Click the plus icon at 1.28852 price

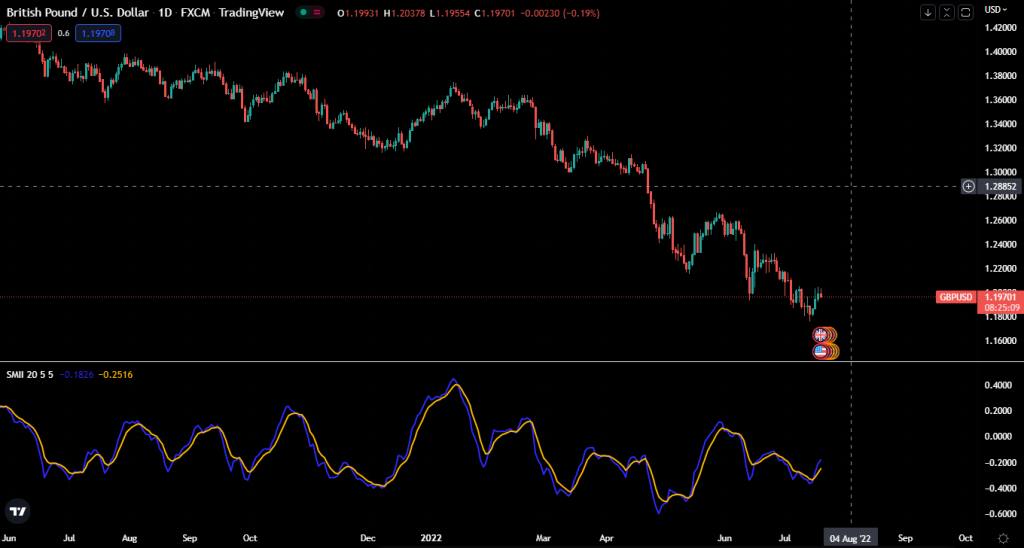tap(968, 186)
